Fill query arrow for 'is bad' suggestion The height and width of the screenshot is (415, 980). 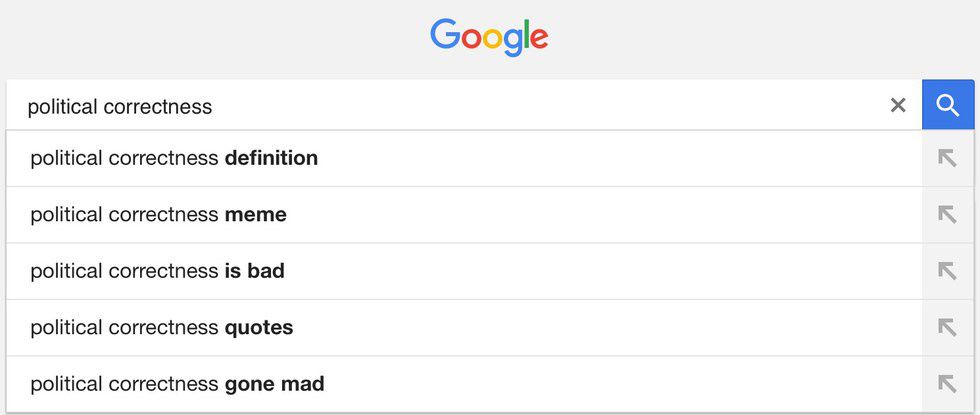coord(947,271)
